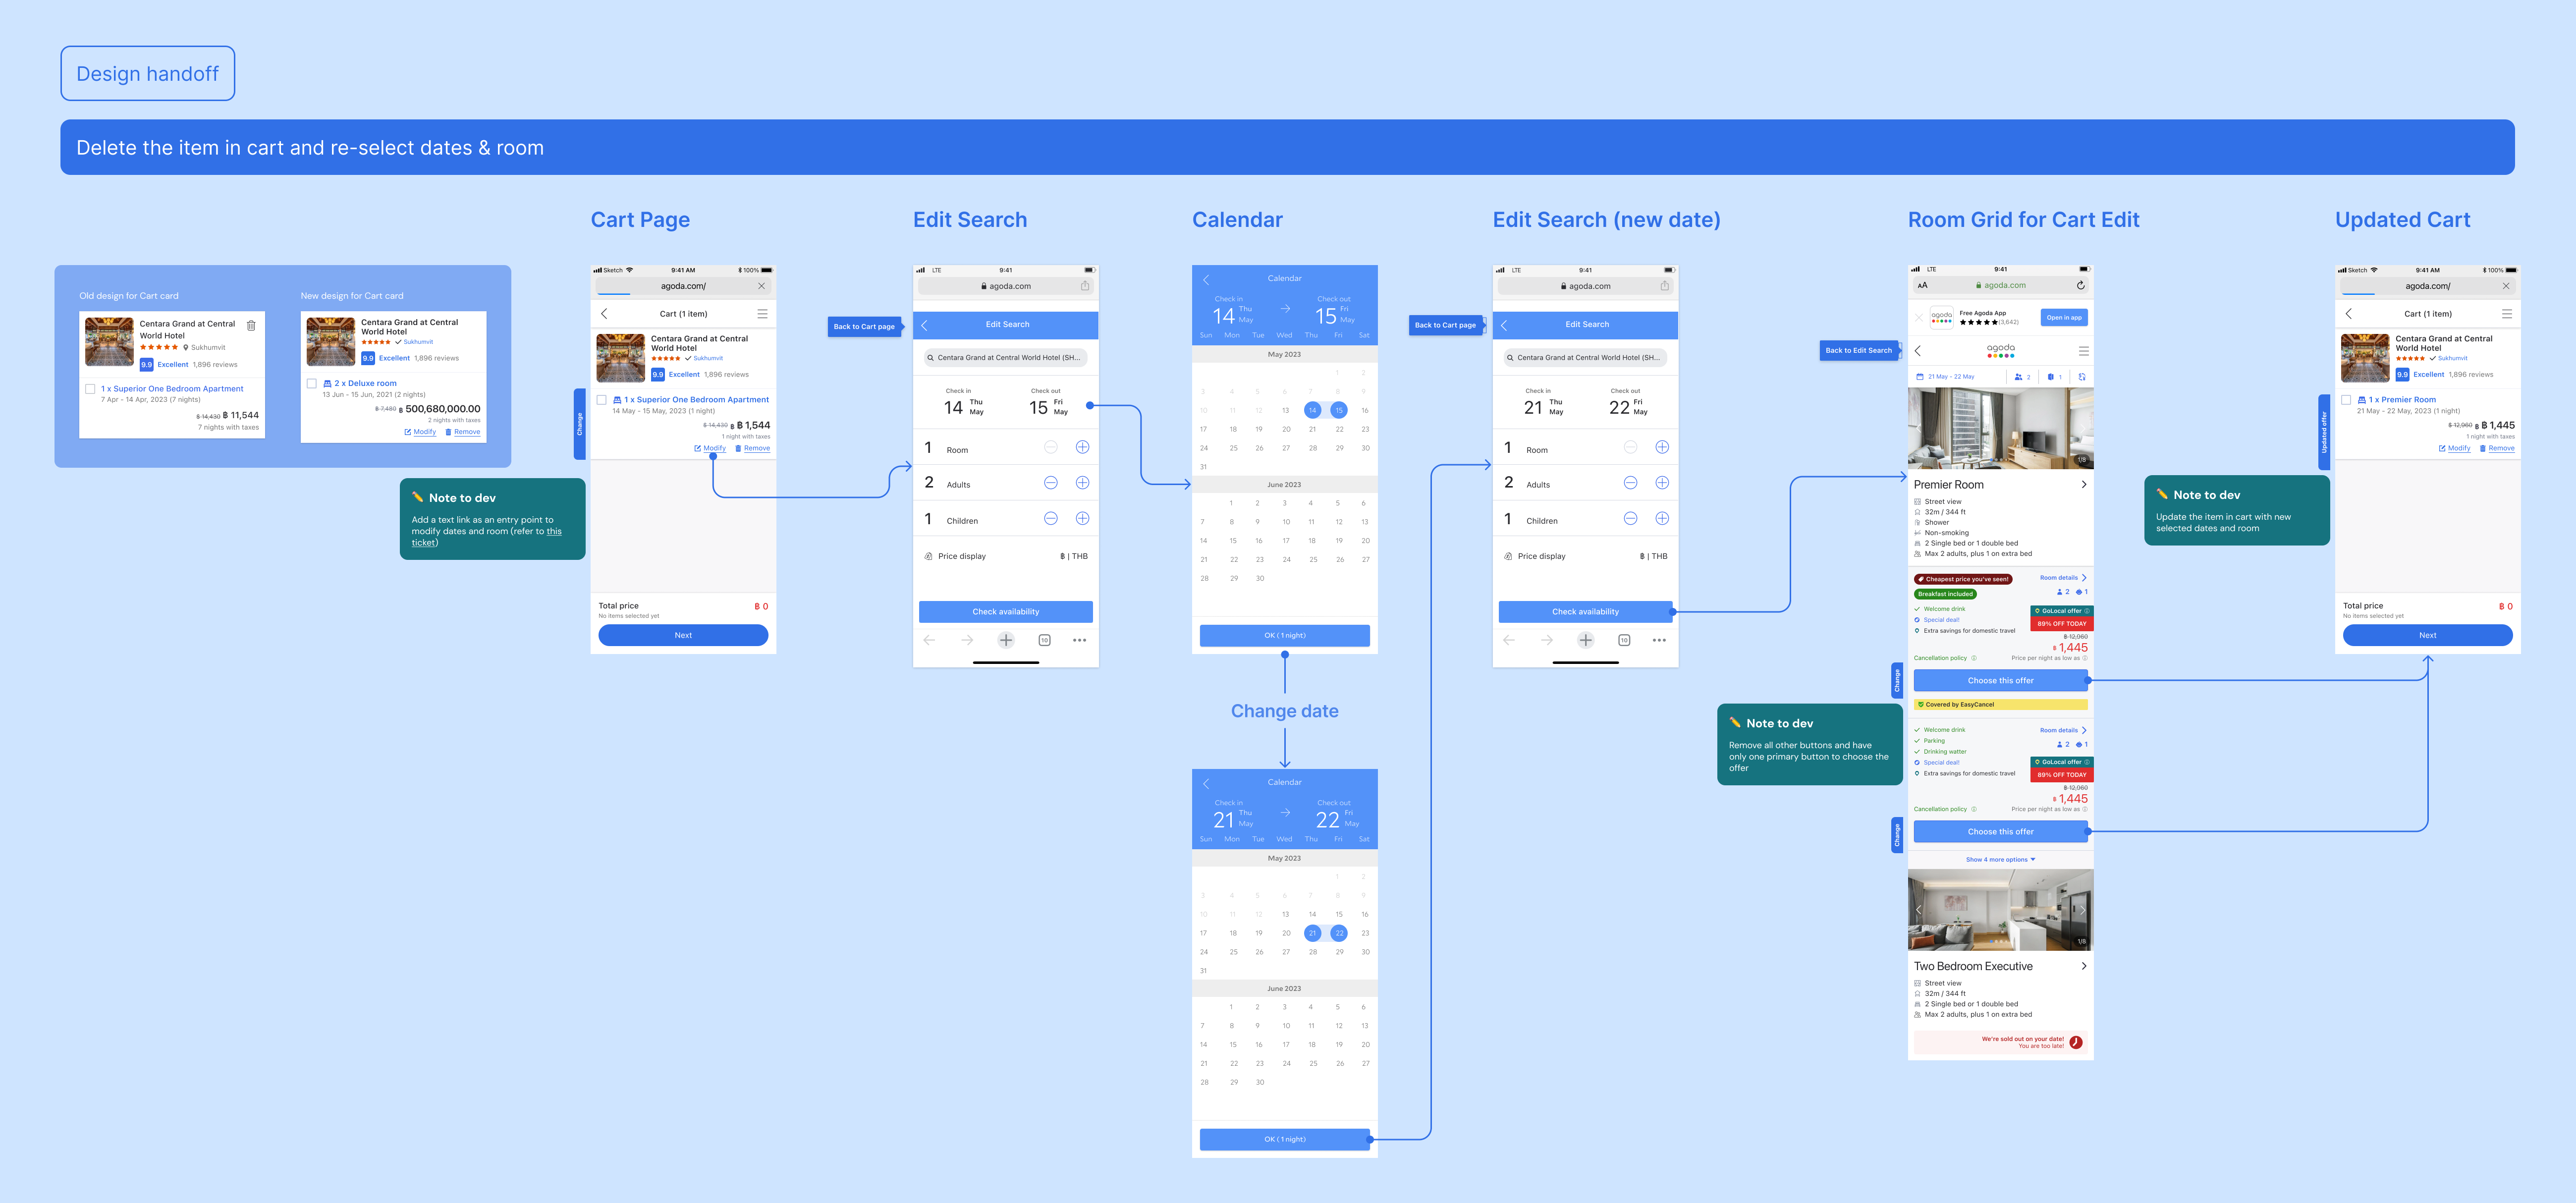Expand Show 4 more options
The width and height of the screenshot is (2576, 1203).
point(2000,859)
